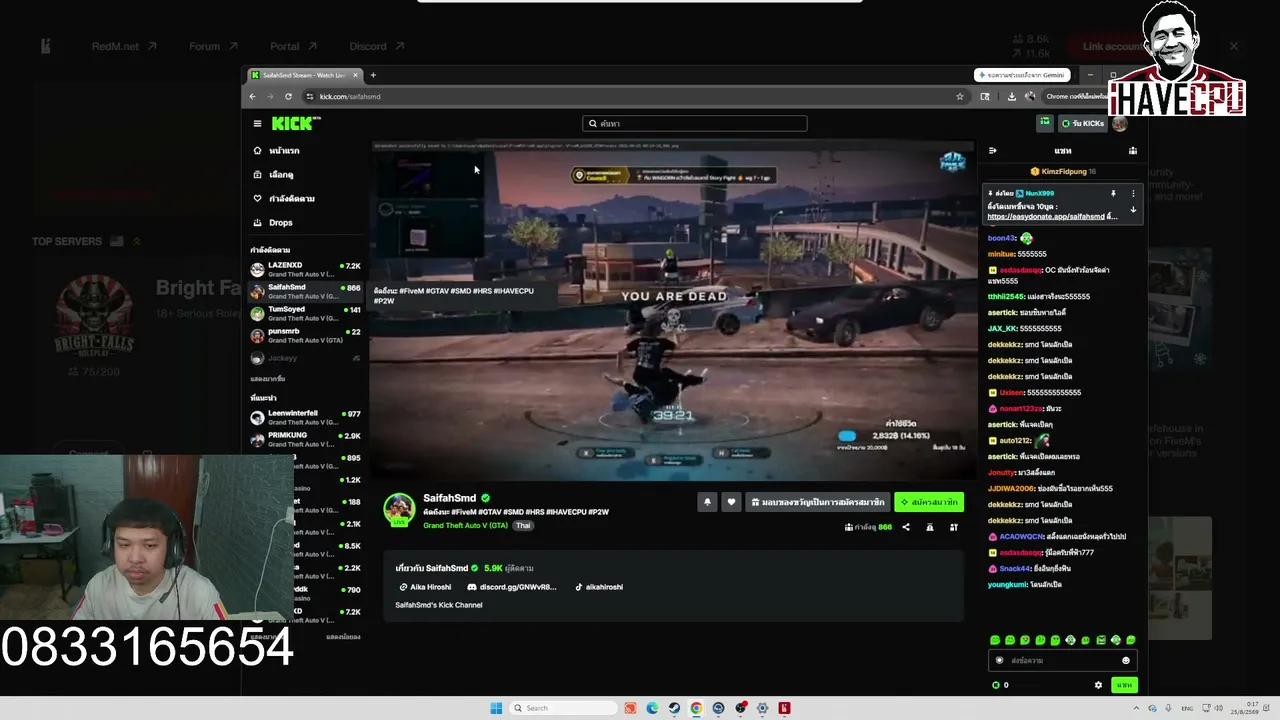1280x720 pixels.
Task: Open Drops in Kick sidebar
Action: click(x=273, y=223)
